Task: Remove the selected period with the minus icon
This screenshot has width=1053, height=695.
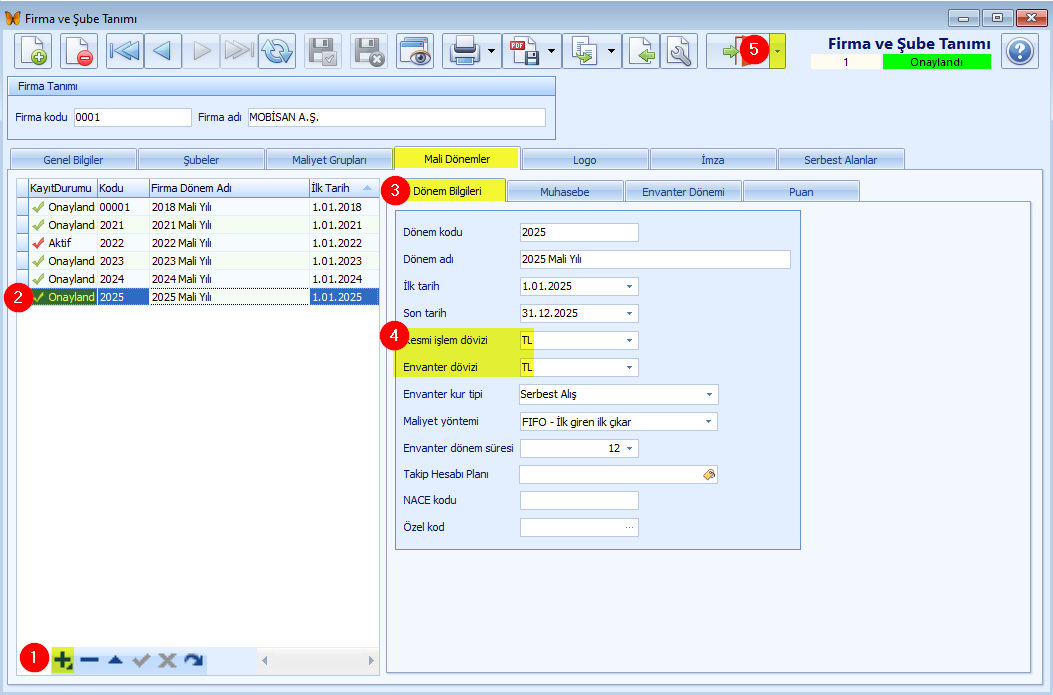Action: [x=89, y=660]
